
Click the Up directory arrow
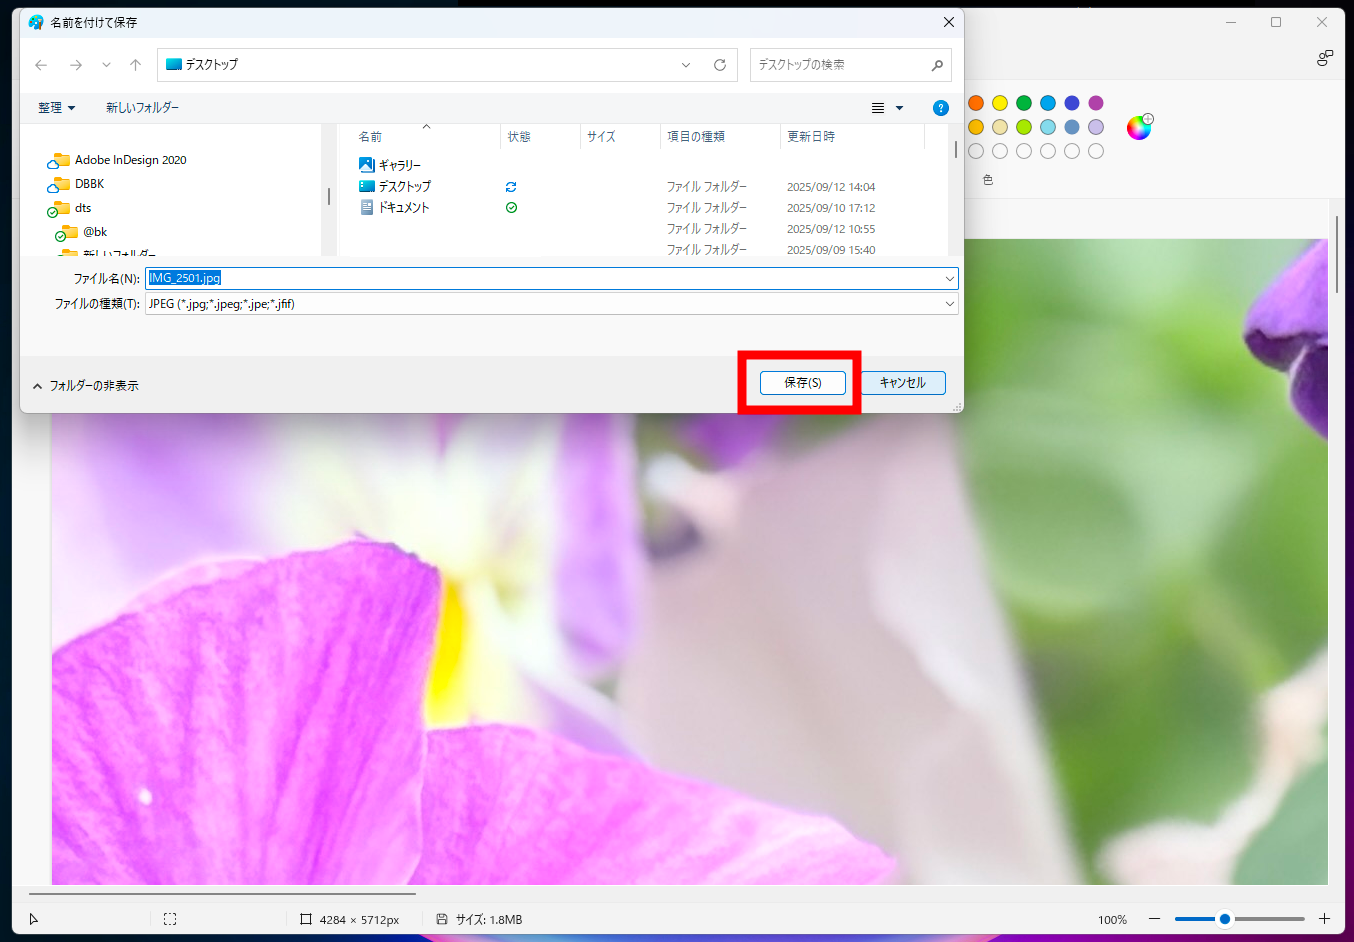[135, 65]
